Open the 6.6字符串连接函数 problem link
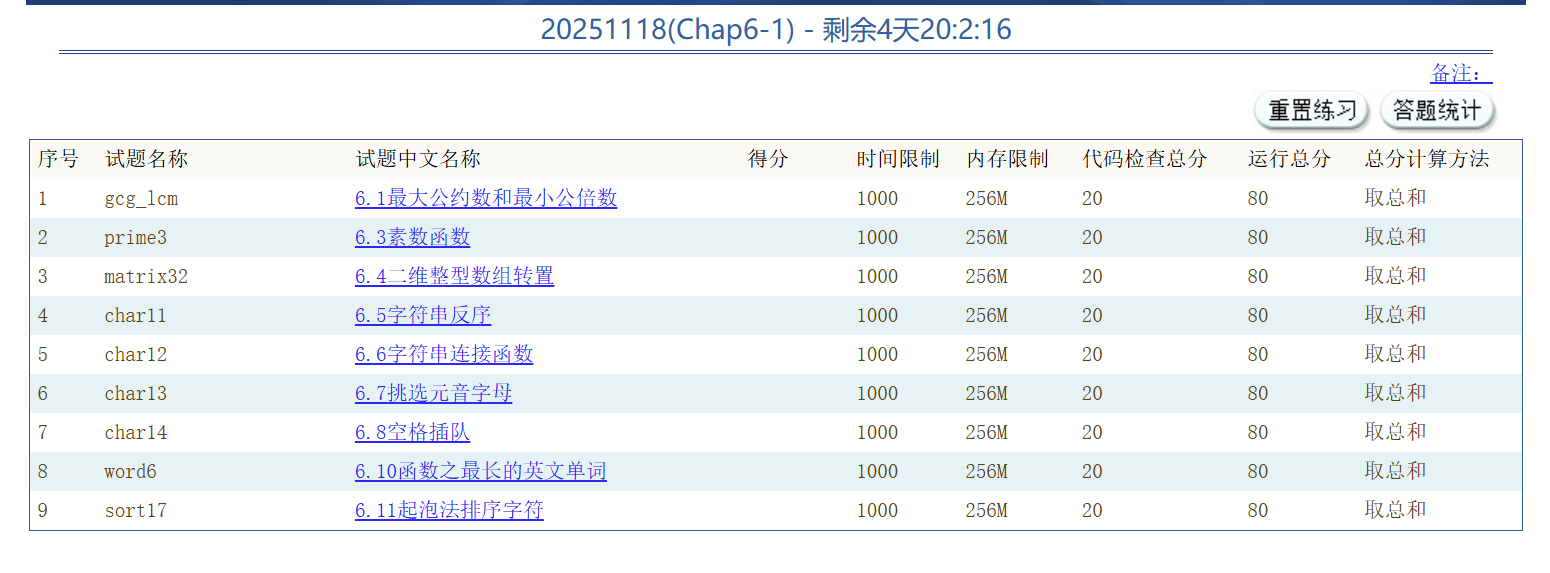 (444, 354)
